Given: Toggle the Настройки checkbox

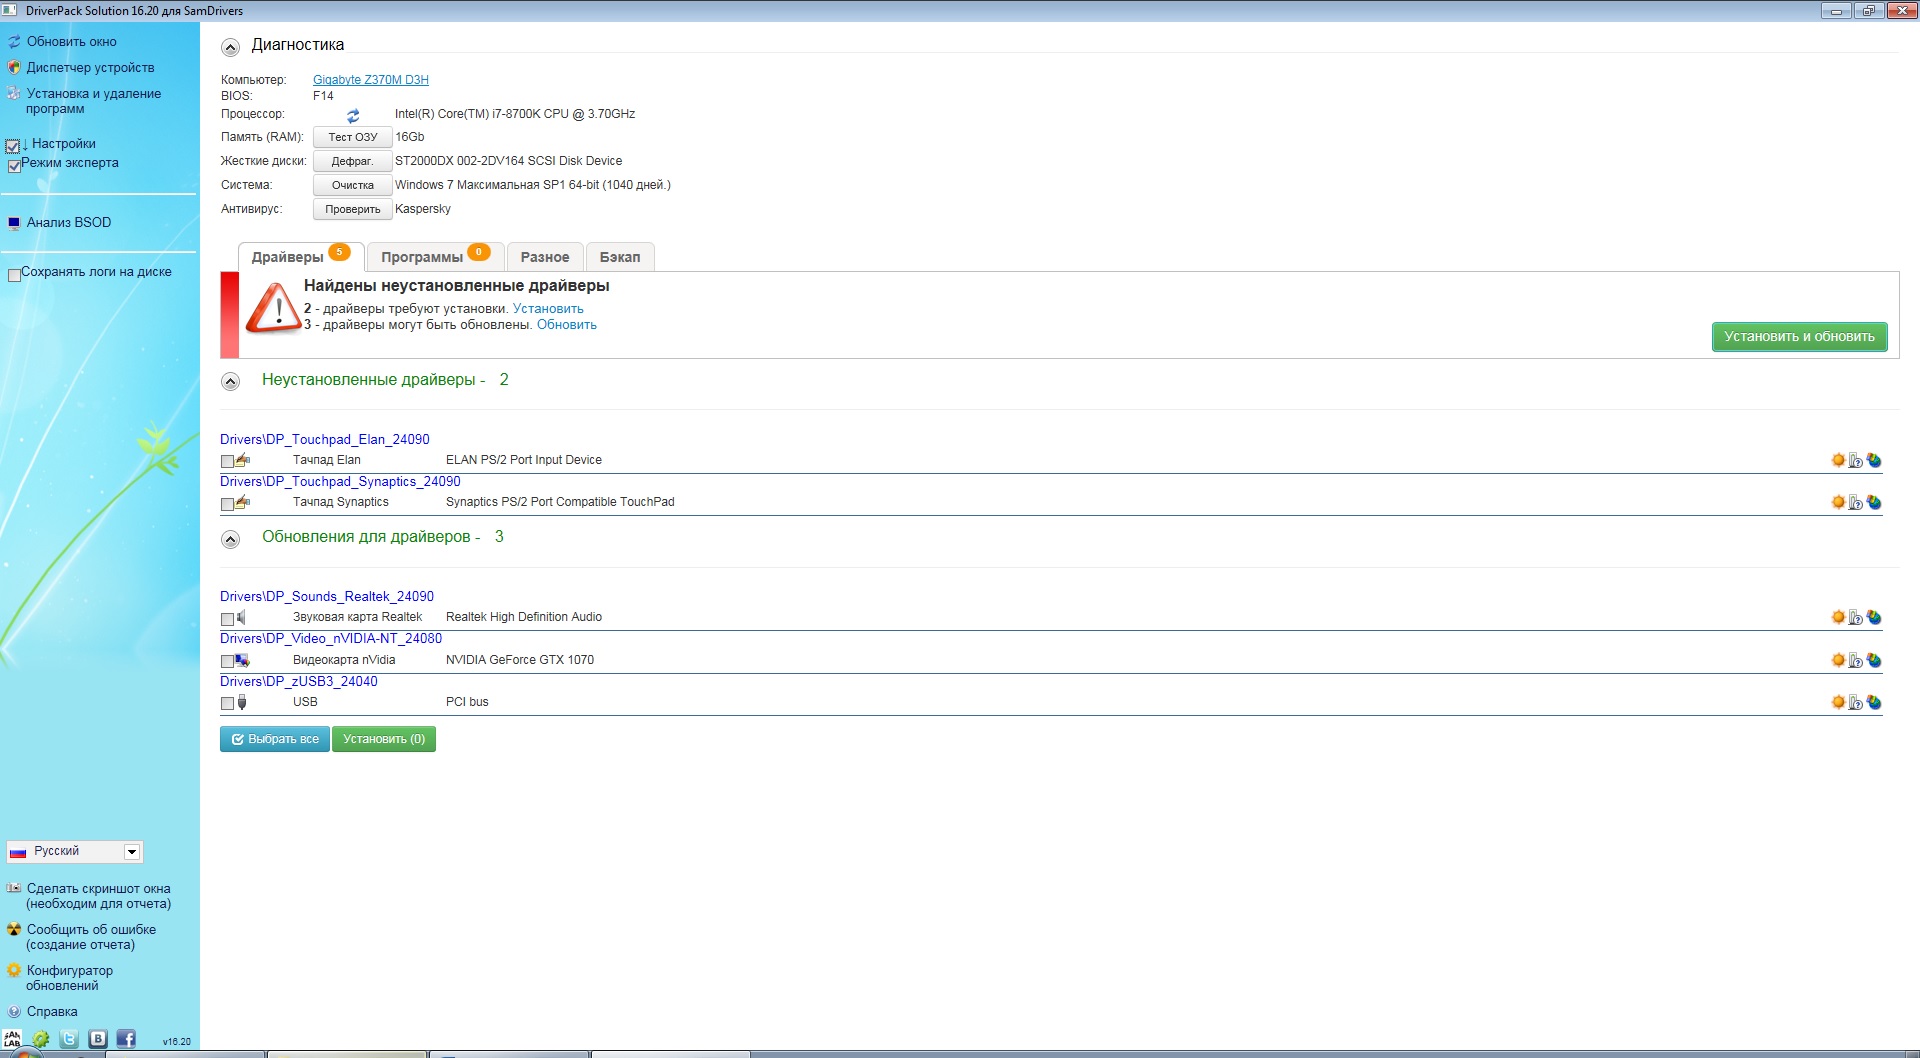Looking at the screenshot, I should 13,146.
